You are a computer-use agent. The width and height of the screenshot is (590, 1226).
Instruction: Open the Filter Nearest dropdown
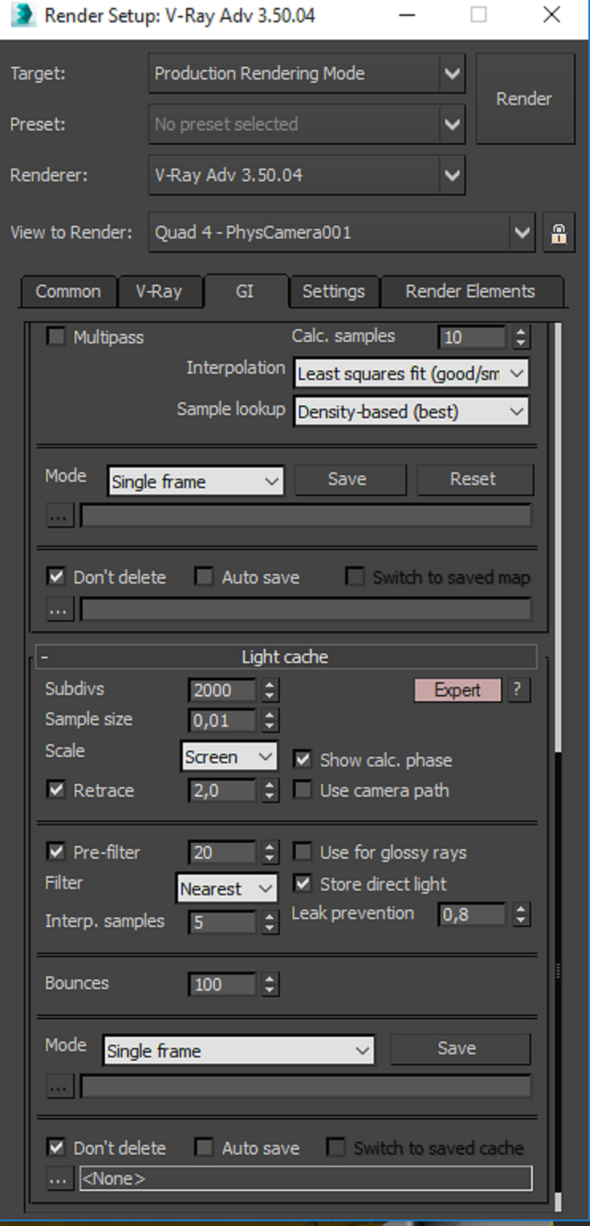(226, 888)
